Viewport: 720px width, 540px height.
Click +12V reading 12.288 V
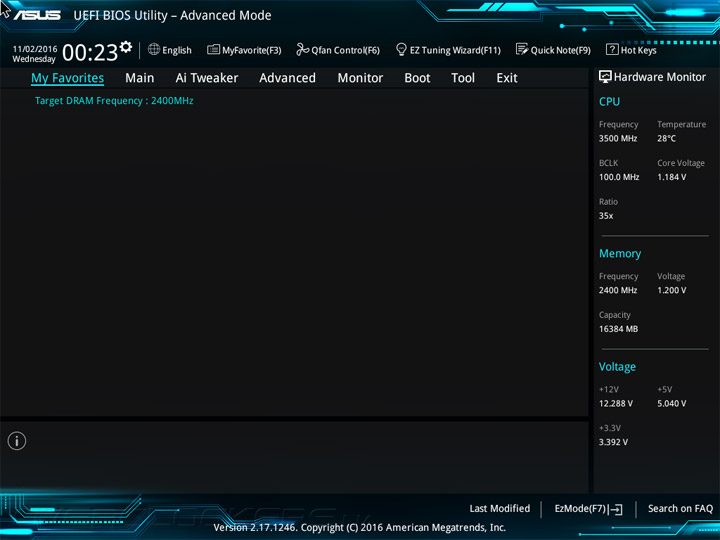click(x=616, y=404)
